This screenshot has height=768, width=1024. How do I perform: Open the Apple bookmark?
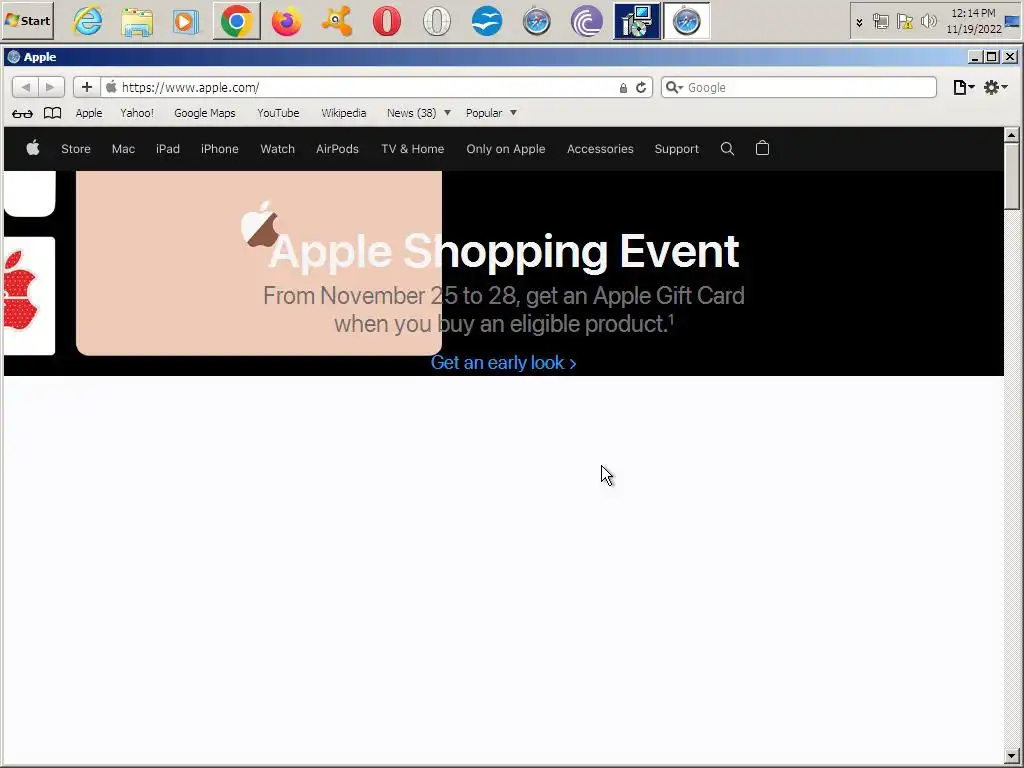click(x=89, y=113)
